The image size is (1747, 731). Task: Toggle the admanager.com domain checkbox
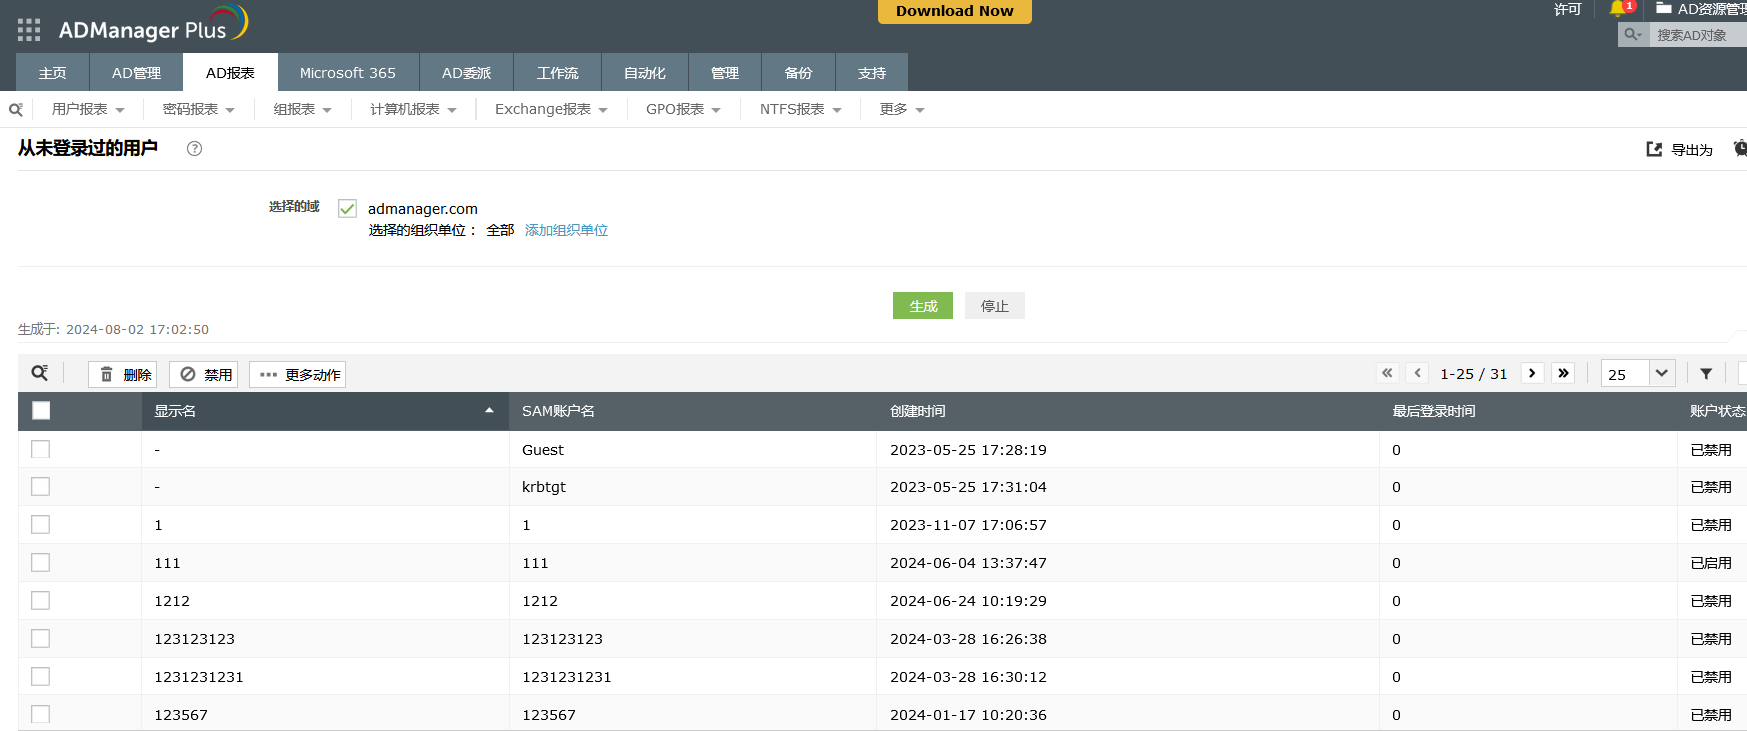tap(347, 208)
